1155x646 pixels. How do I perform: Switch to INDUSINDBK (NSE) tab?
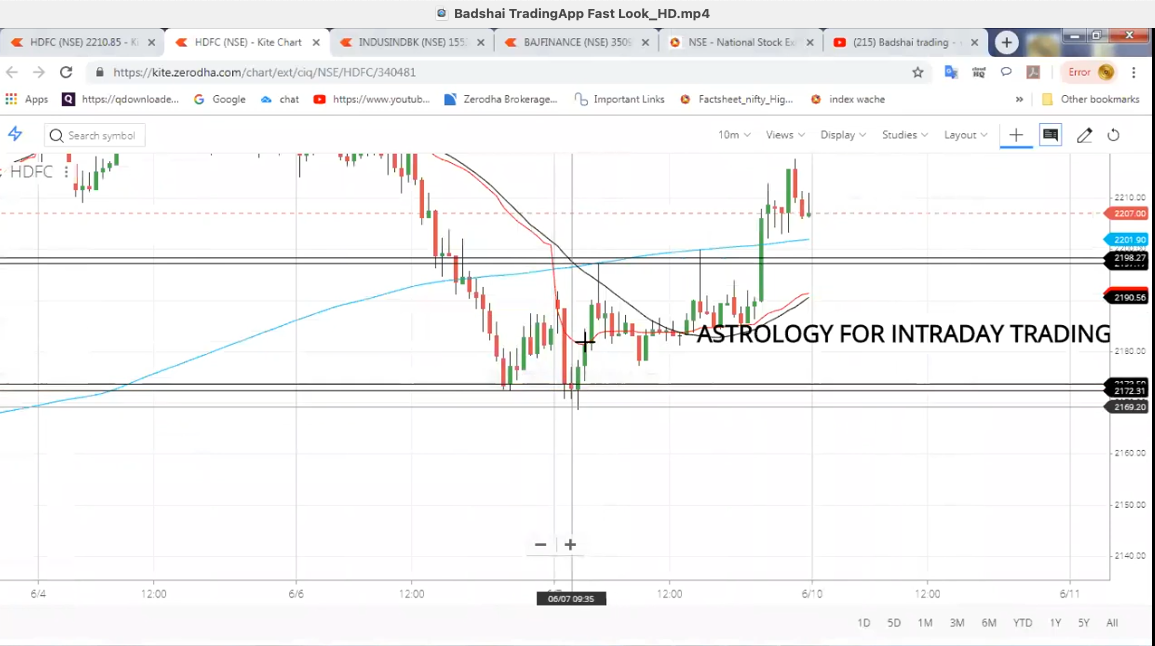pyautogui.click(x=410, y=43)
